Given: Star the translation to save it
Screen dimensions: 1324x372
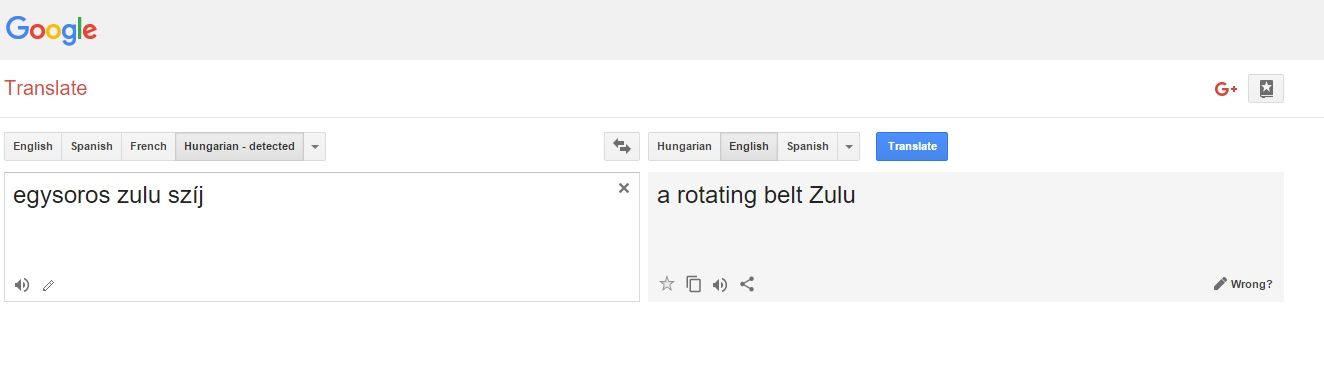Looking at the screenshot, I should [x=667, y=284].
